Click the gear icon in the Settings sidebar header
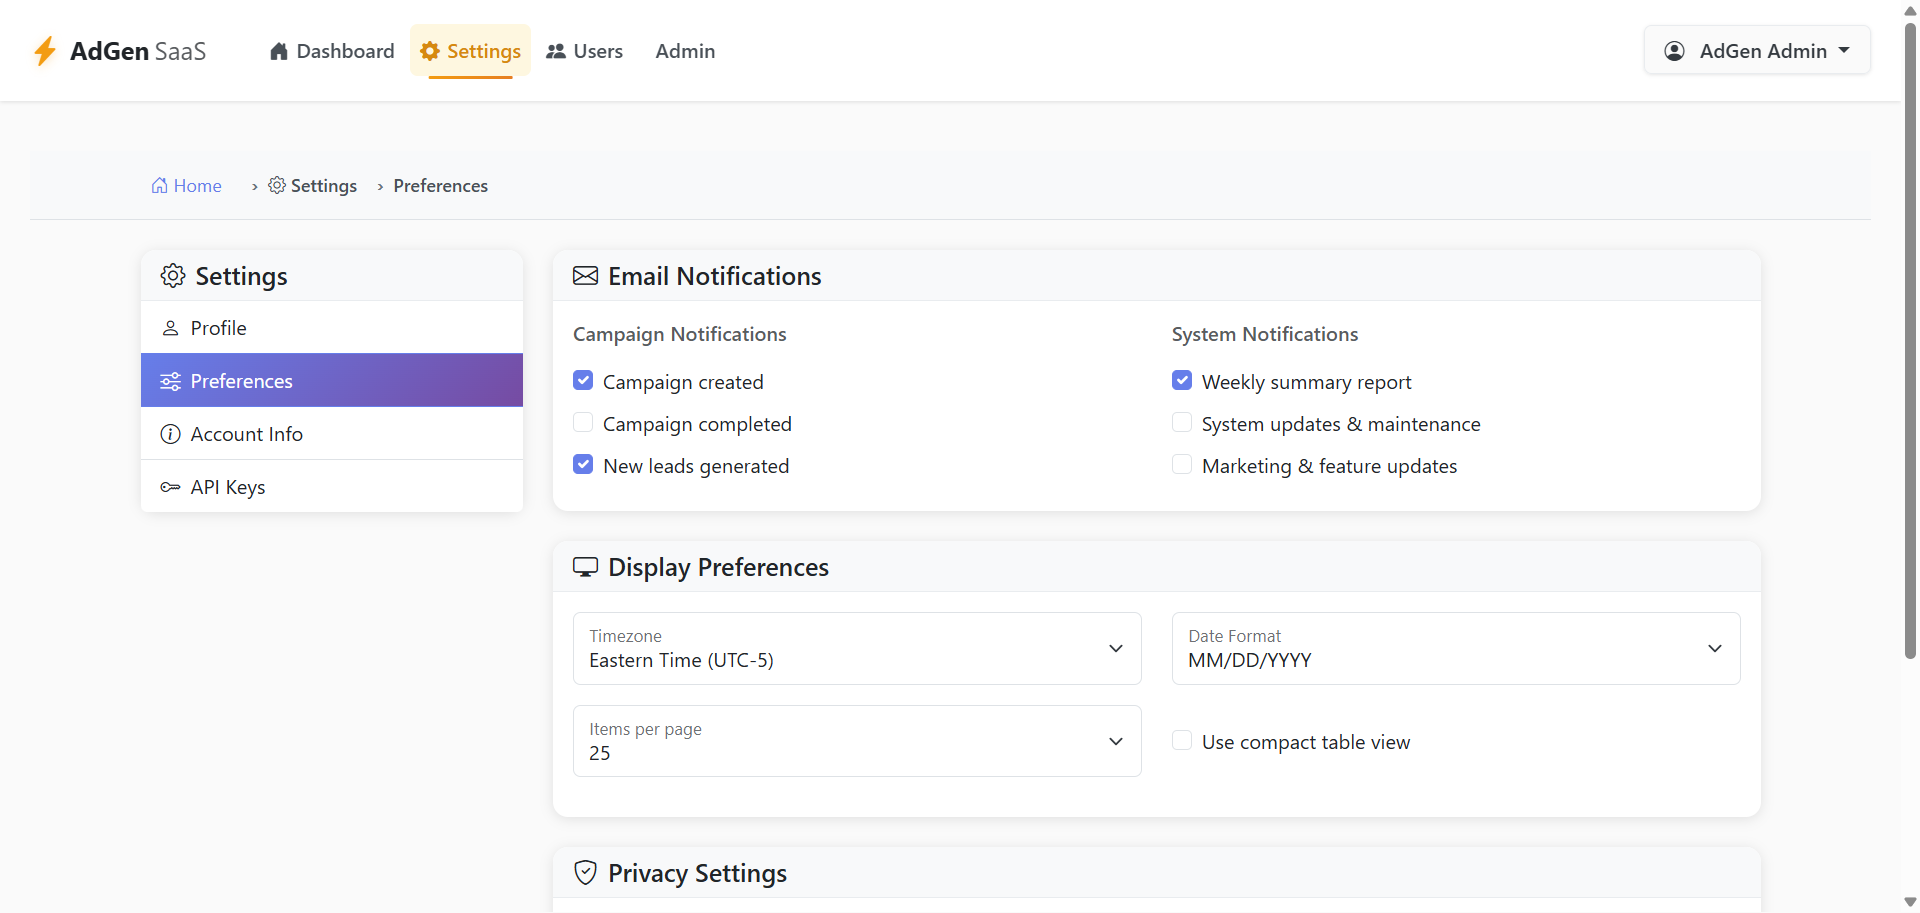The width and height of the screenshot is (1920, 913). [173, 276]
